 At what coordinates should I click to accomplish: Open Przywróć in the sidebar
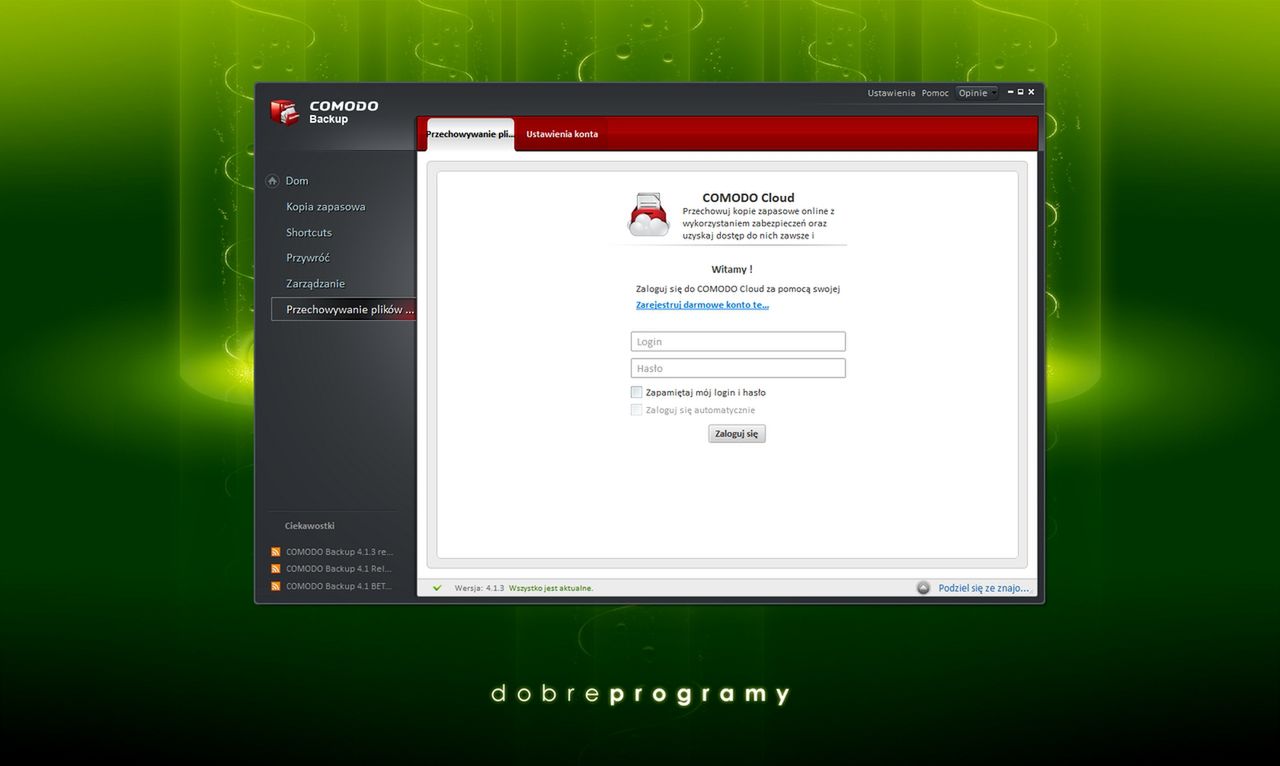coord(308,258)
